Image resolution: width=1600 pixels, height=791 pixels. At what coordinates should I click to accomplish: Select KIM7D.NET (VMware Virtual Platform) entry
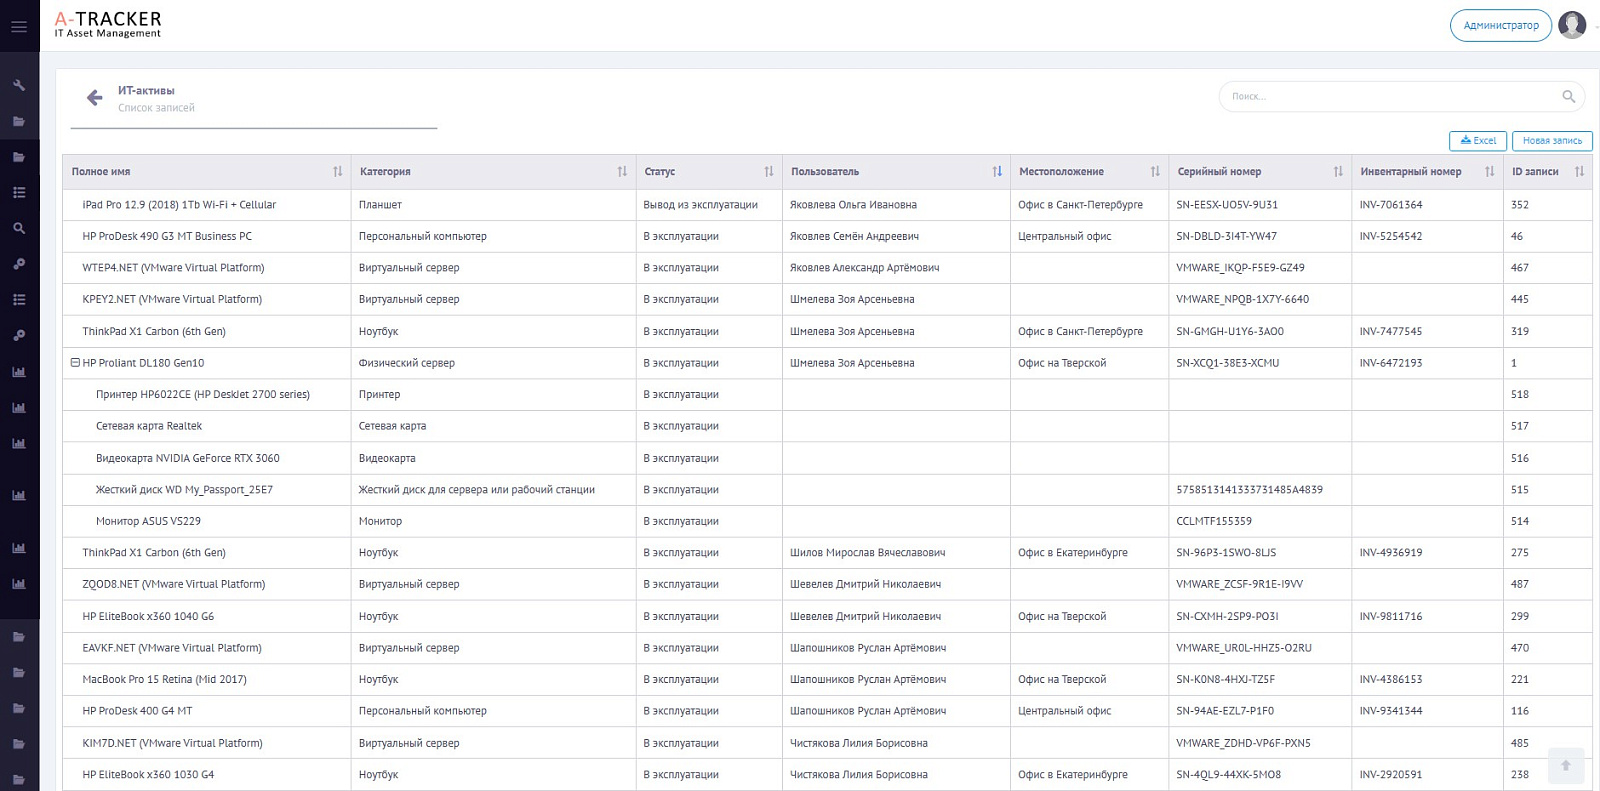[x=172, y=743]
